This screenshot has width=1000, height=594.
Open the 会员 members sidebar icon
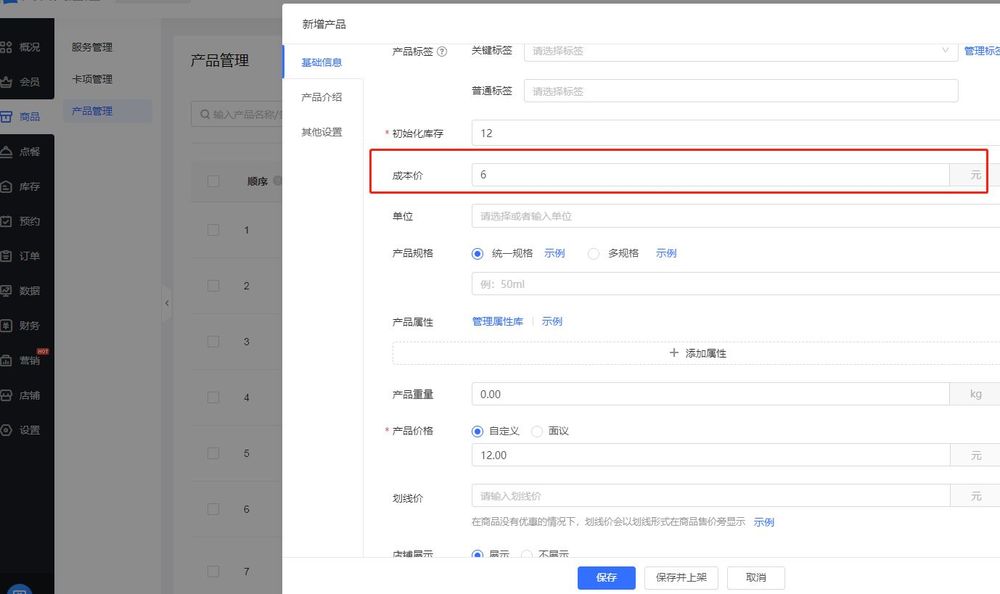pyautogui.click(x=7, y=82)
